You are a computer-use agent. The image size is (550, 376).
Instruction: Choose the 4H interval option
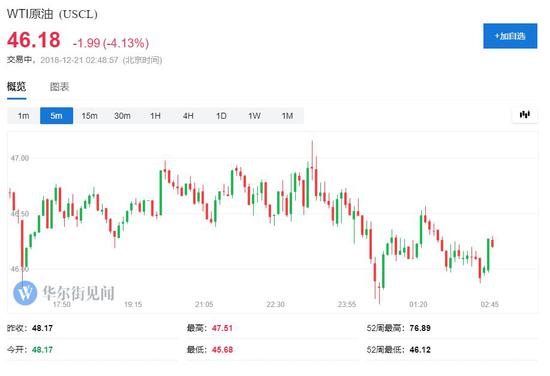click(188, 116)
